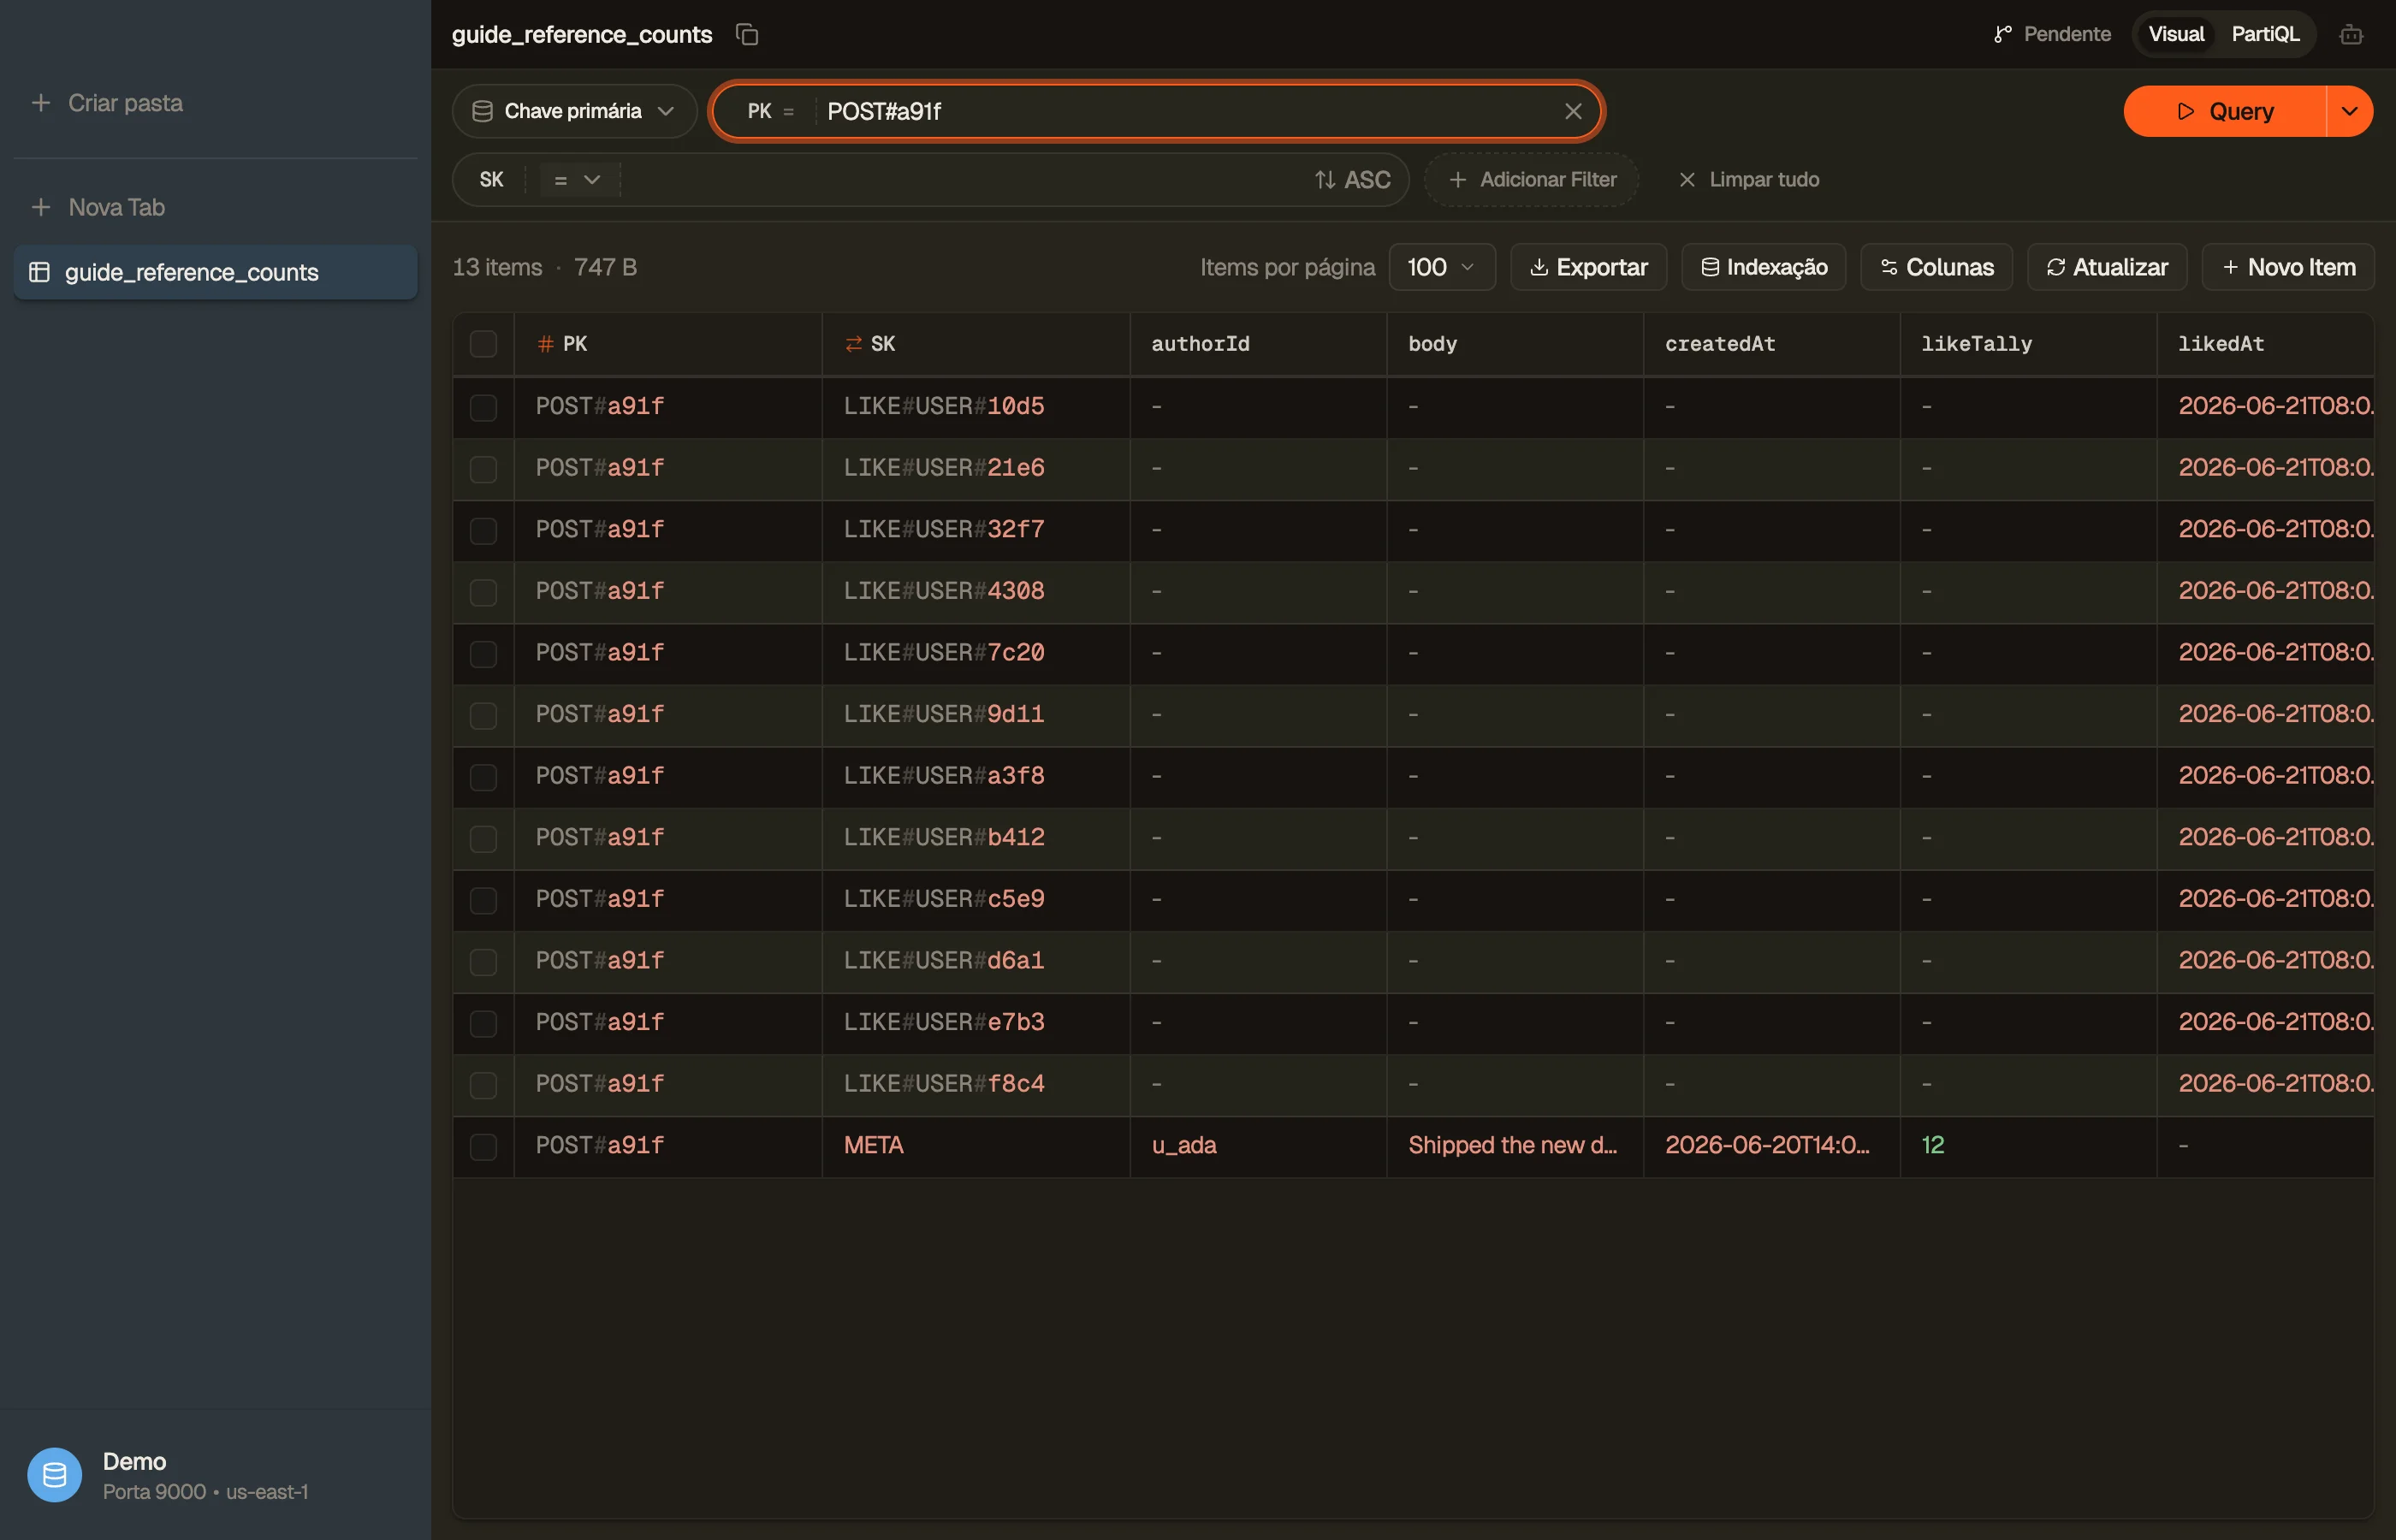Click the Exportar download button
This screenshot has width=2396, height=1540.
pos(1588,267)
